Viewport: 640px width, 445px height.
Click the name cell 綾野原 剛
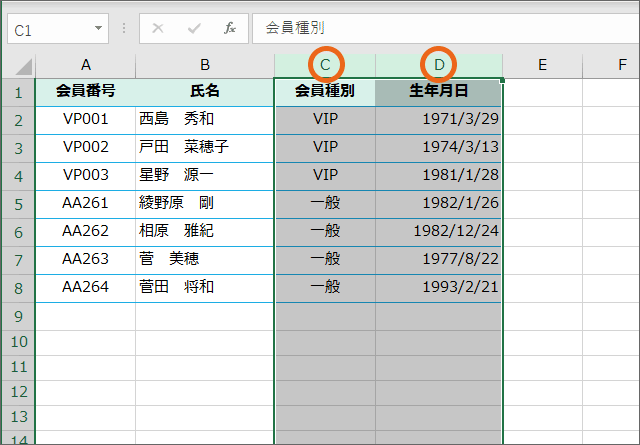pyautogui.click(x=205, y=205)
